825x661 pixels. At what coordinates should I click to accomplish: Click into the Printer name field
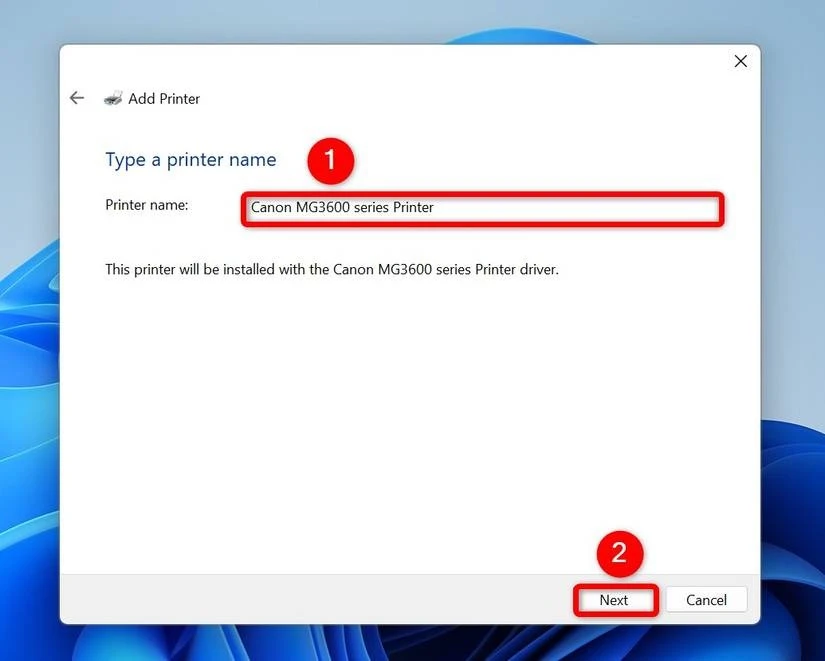[x=482, y=208]
